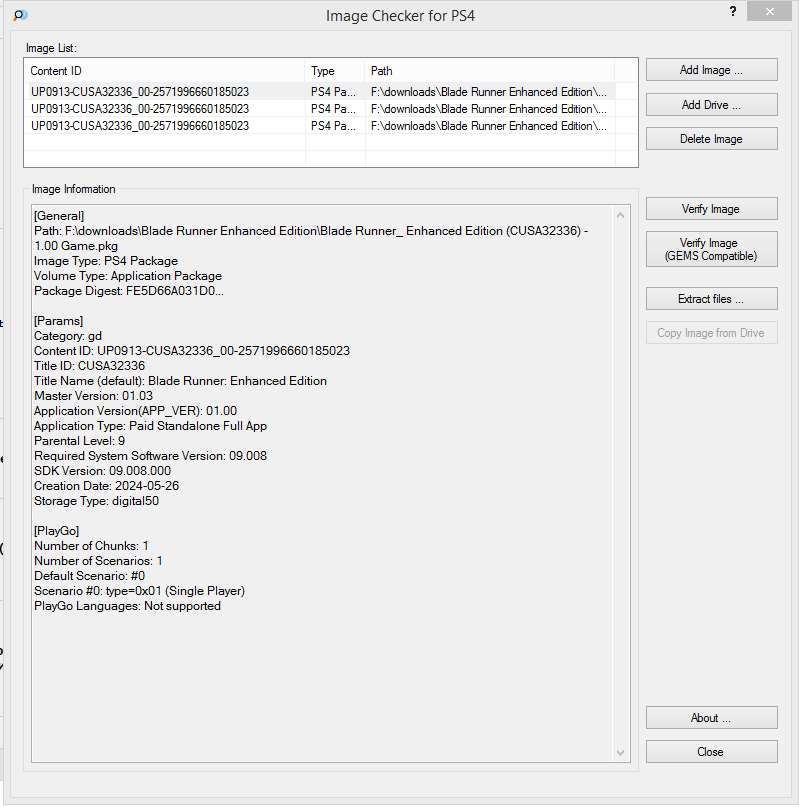
Task: Click the 'Package Digest: FE5D66A031D0...' line
Action: point(129,291)
